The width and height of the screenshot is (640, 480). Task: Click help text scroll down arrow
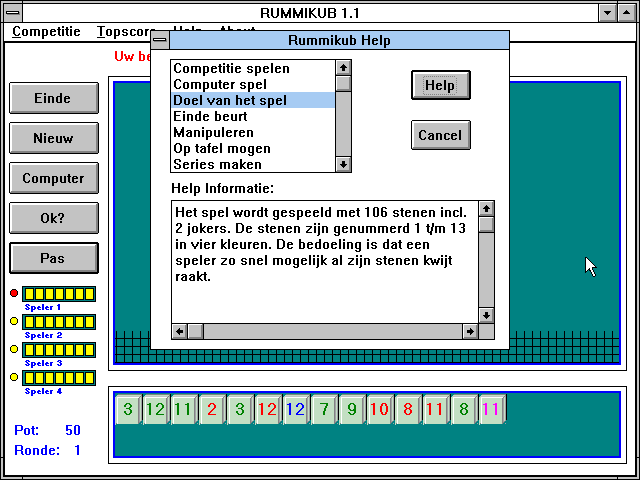pyautogui.click(x=486, y=315)
